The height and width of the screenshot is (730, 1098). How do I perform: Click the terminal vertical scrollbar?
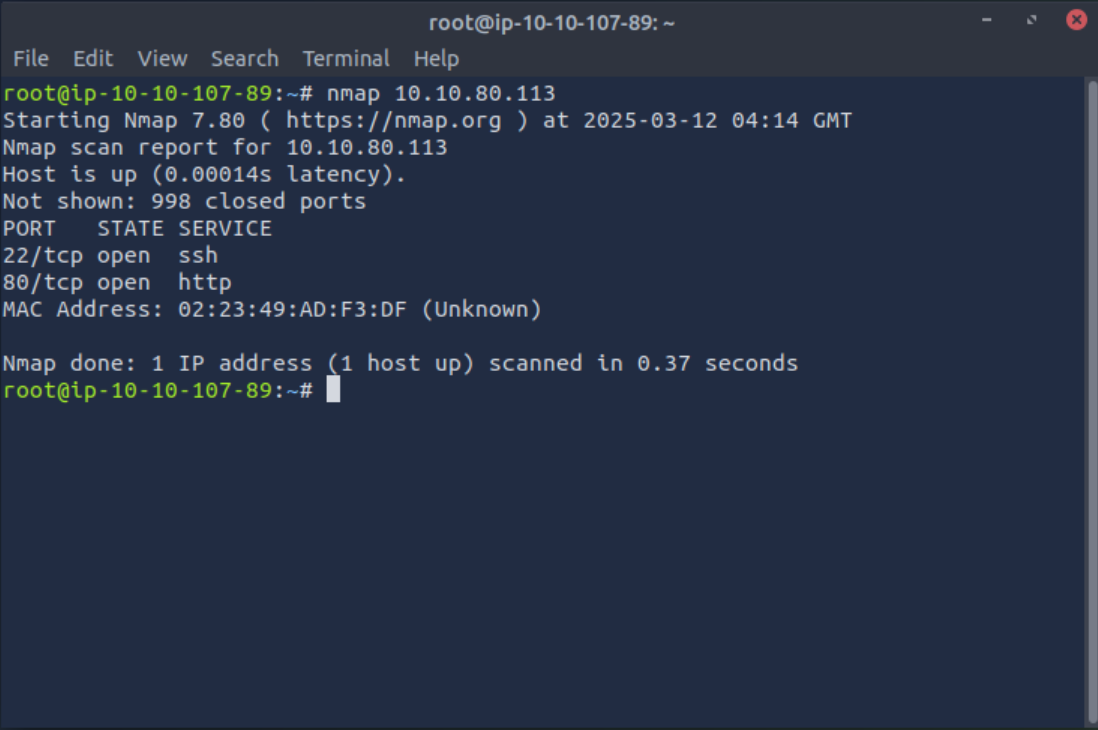(x=1092, y=403)
